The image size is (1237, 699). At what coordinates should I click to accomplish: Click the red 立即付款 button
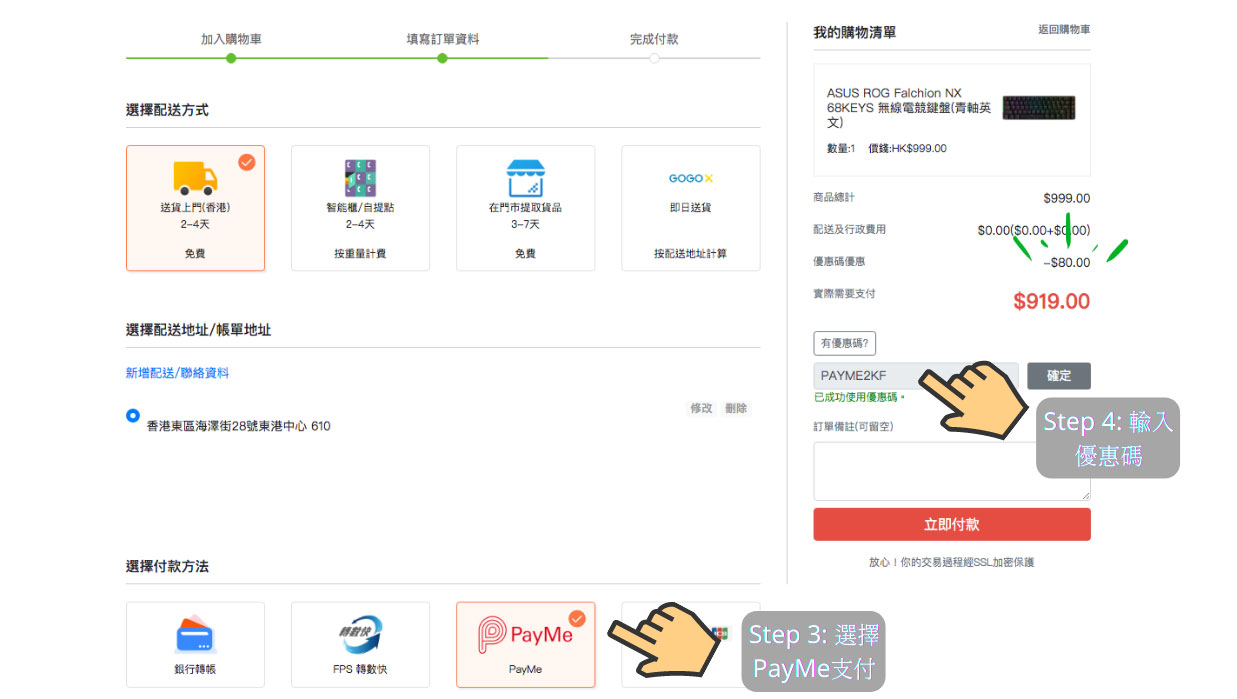click(952, 524)
